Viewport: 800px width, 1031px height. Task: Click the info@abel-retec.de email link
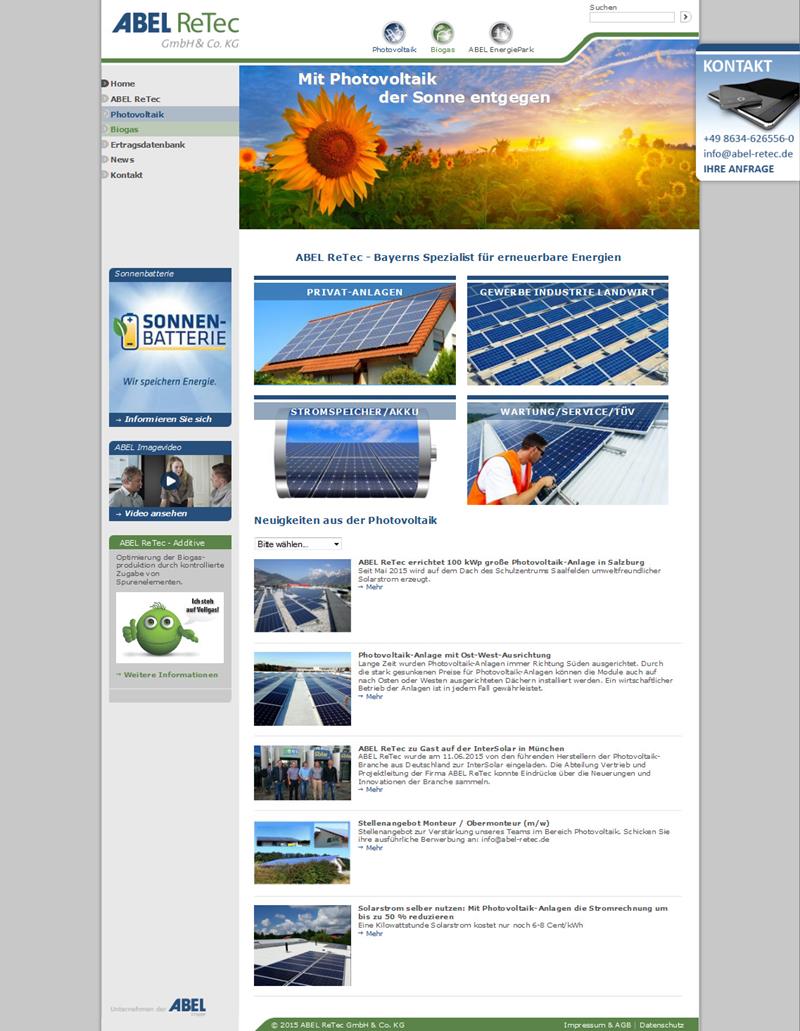click(748, 154)
